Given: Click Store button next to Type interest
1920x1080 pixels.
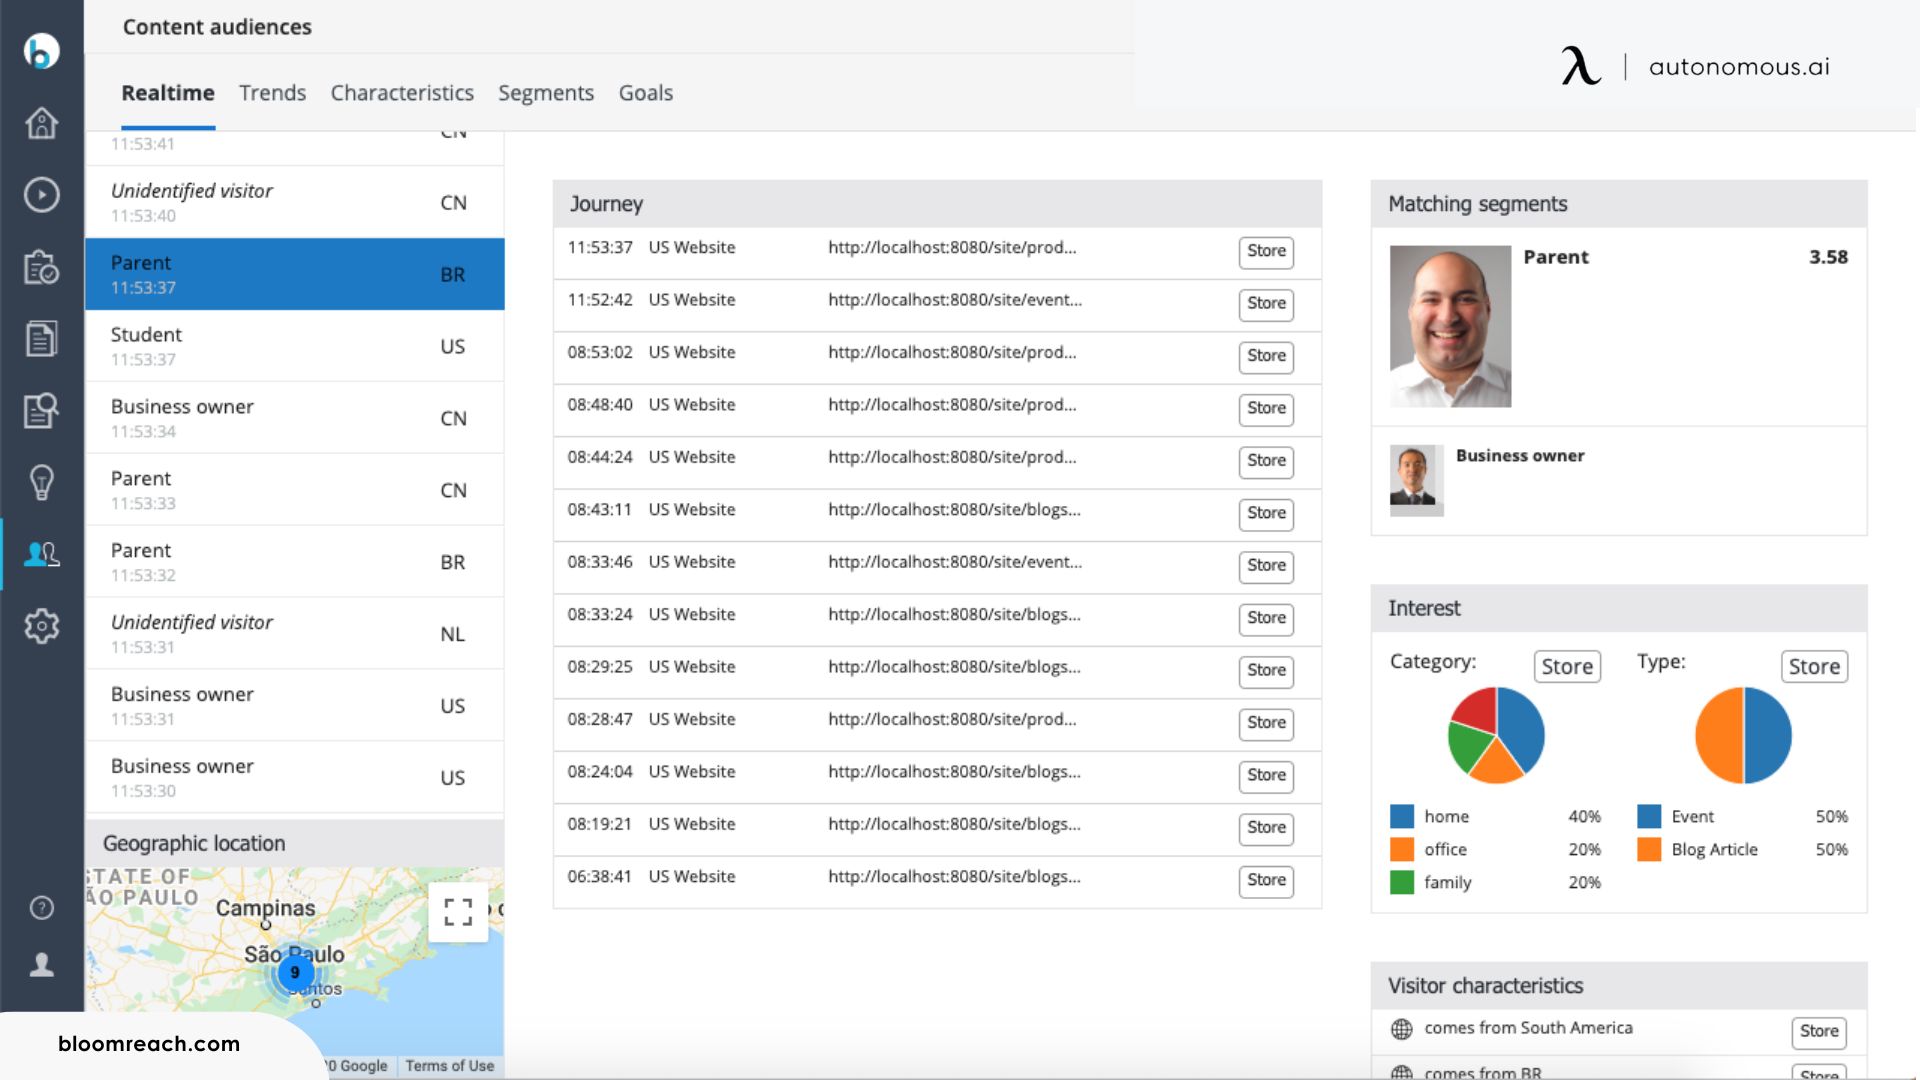Looking at the screenshot, I should tap(1814, 667).
